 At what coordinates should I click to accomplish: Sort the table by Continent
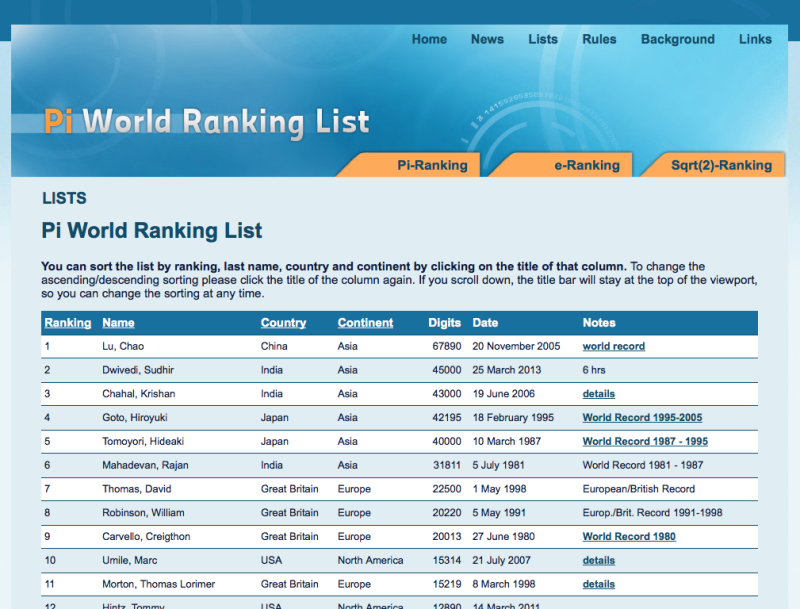(x=362, y=323)
